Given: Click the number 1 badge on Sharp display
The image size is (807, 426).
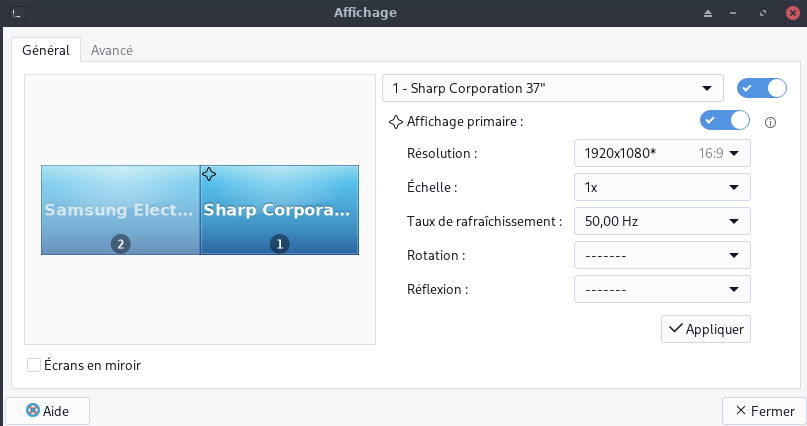Looking at the screenshot, I should (280, 243).
